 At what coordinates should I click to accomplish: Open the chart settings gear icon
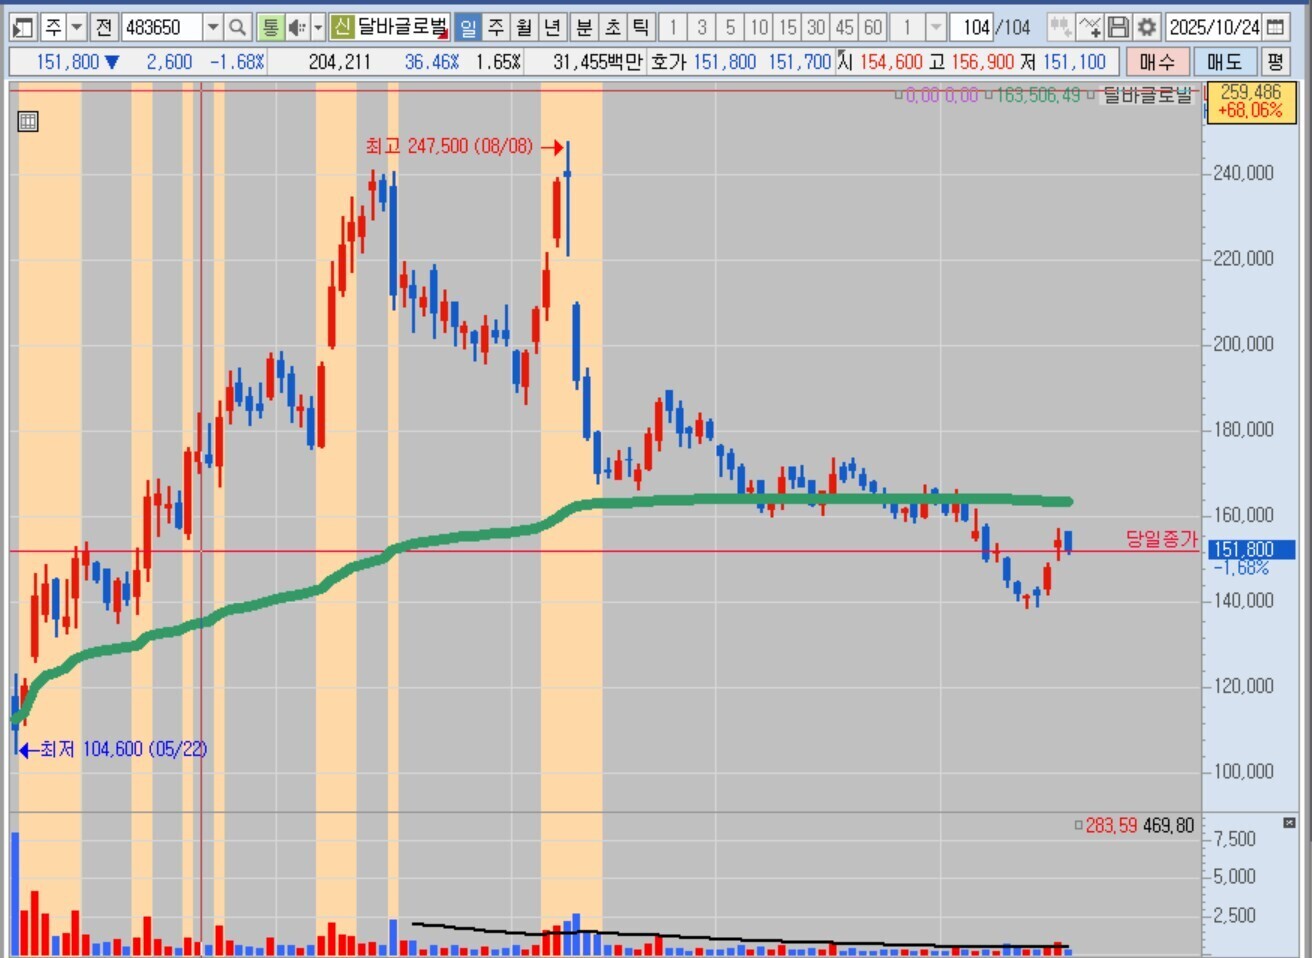[x=1147, y=27]
